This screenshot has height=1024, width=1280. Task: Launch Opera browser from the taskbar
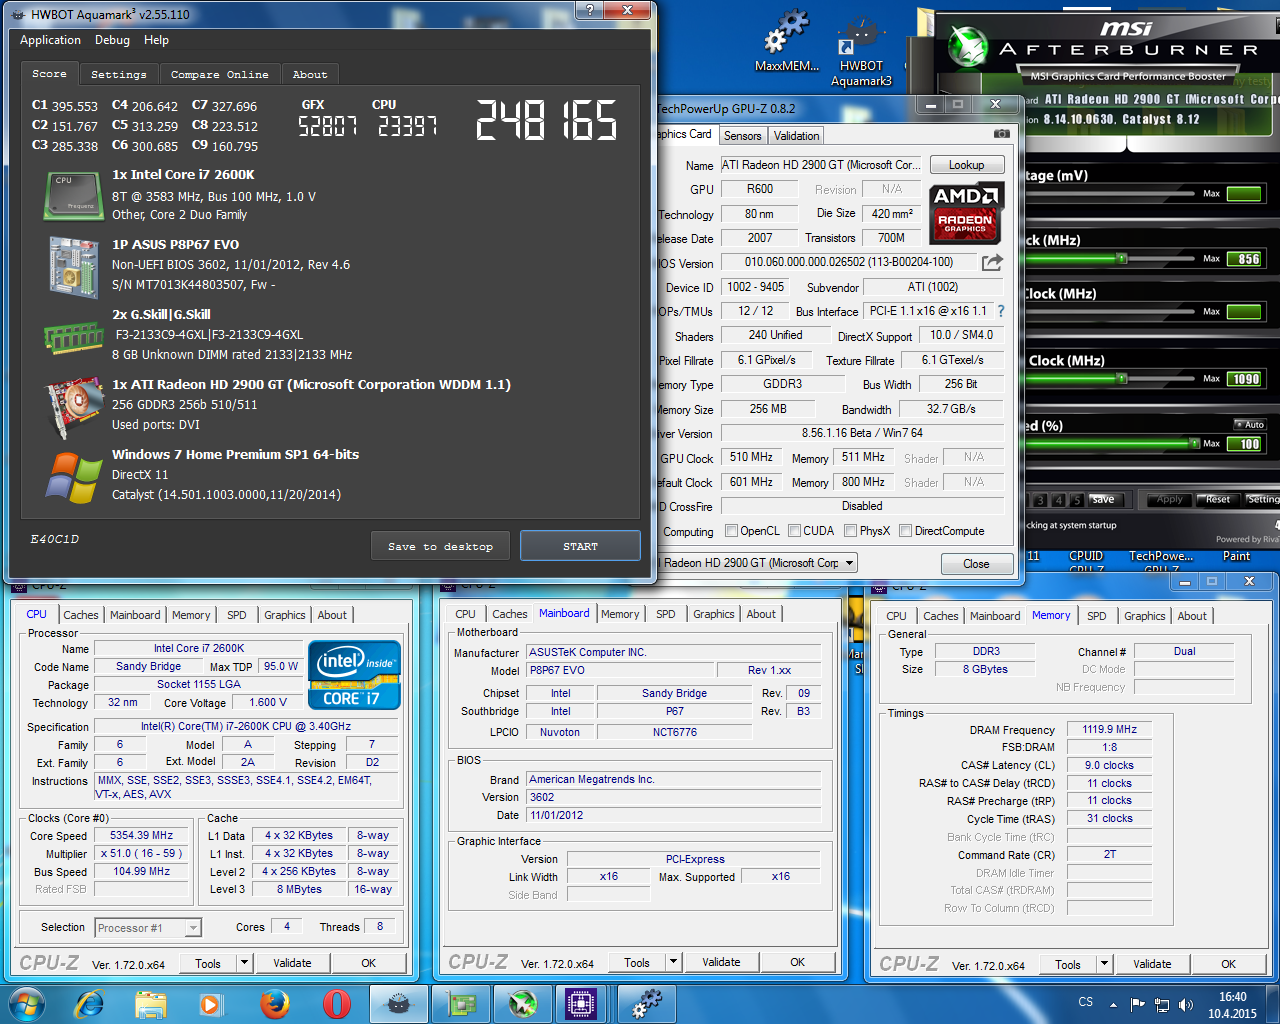tap(337, 1003)
